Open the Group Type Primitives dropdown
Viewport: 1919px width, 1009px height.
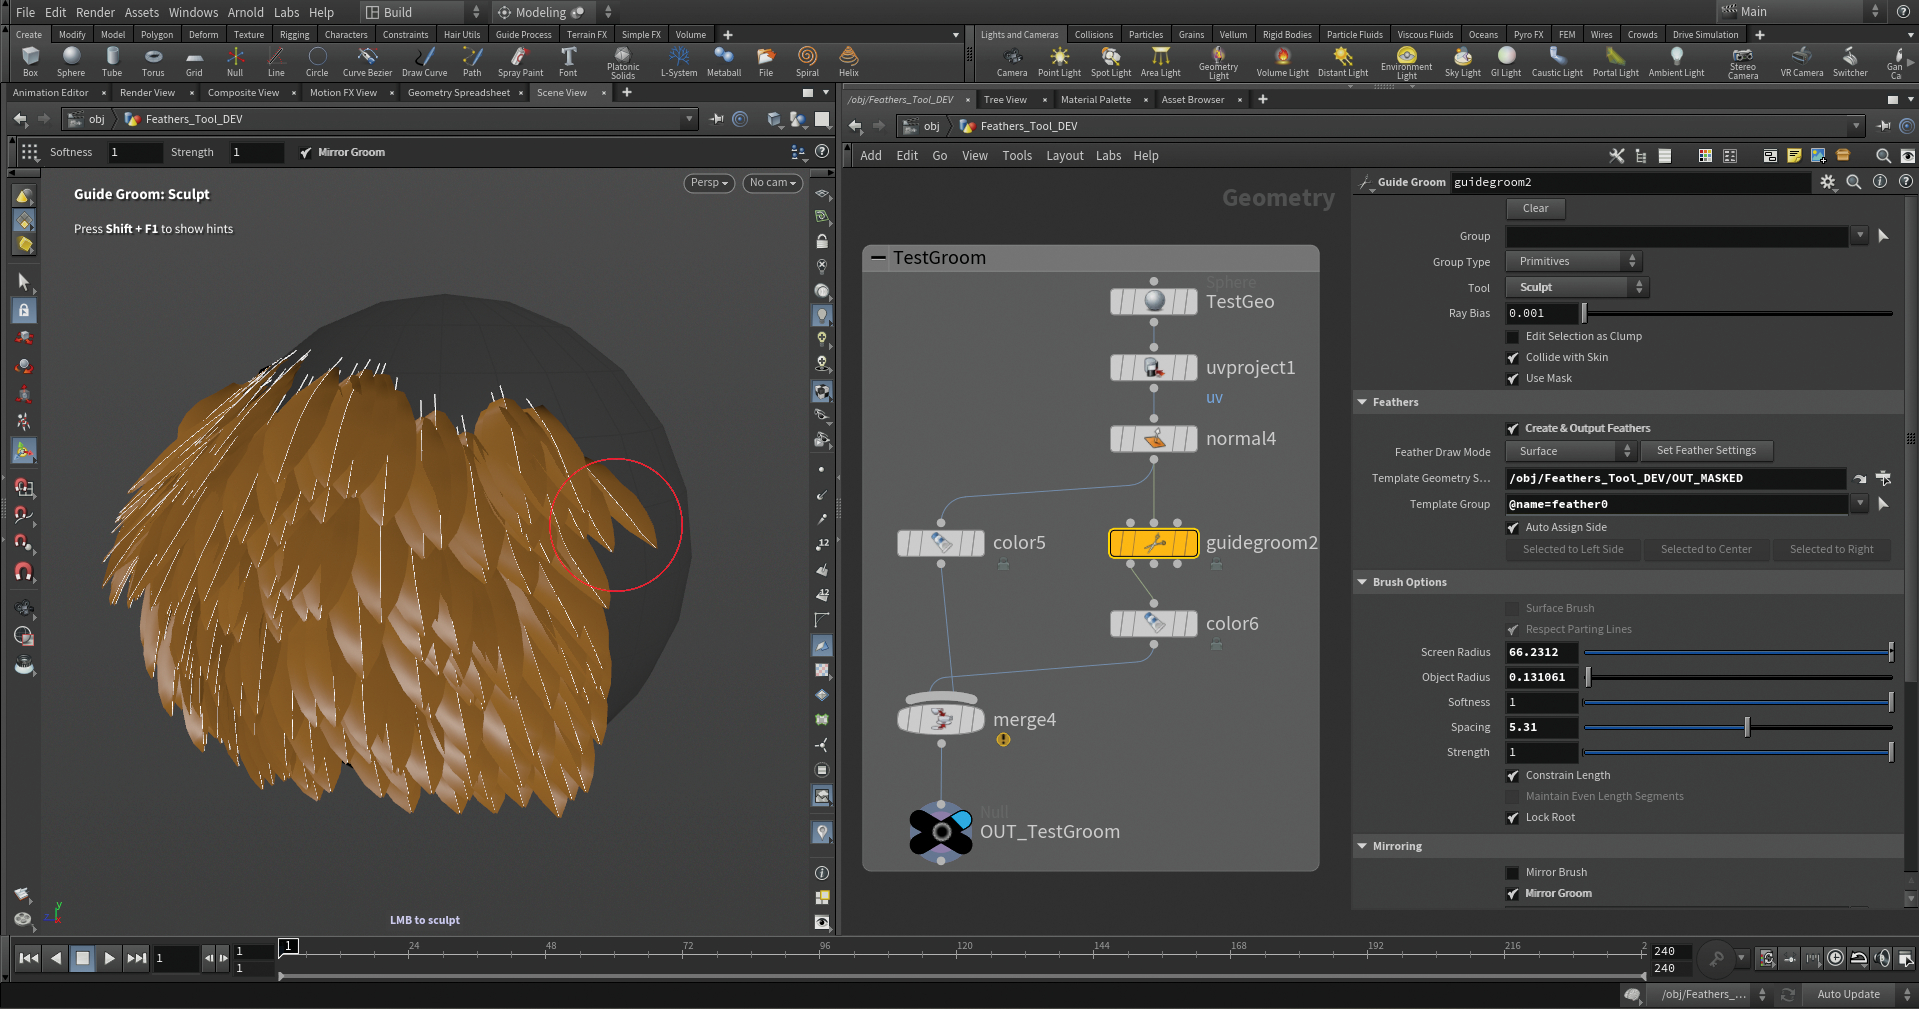[x=1574, y=261]
